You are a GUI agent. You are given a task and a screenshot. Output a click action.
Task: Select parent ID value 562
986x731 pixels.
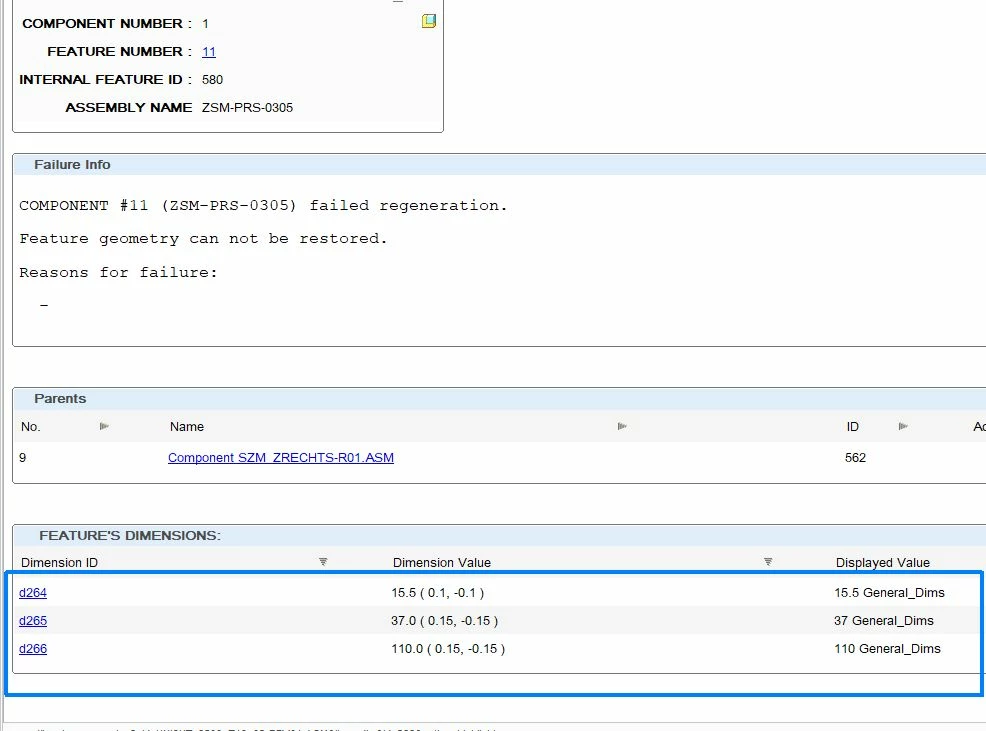pyautogui.click(x=855, y=457)
